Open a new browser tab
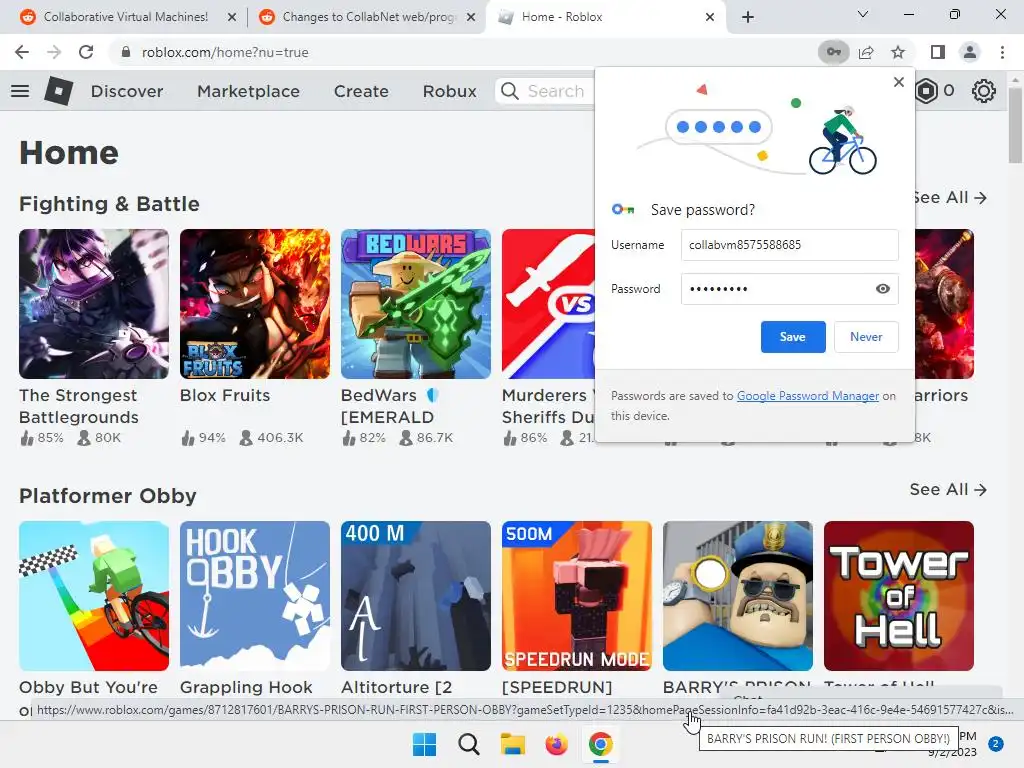 pos(748,17)
